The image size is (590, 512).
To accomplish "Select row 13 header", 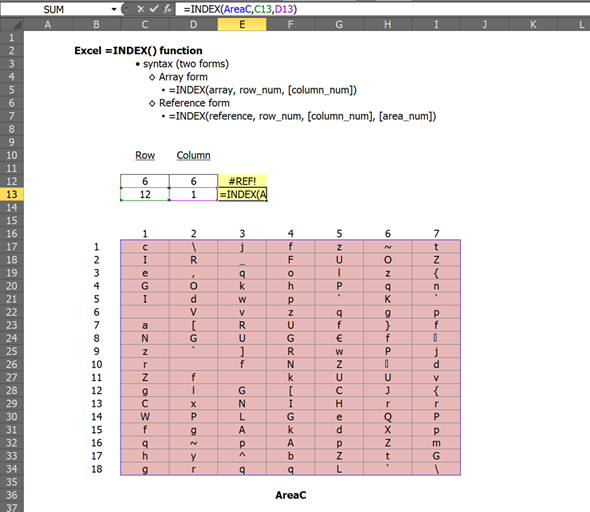I will pos(12,194).
